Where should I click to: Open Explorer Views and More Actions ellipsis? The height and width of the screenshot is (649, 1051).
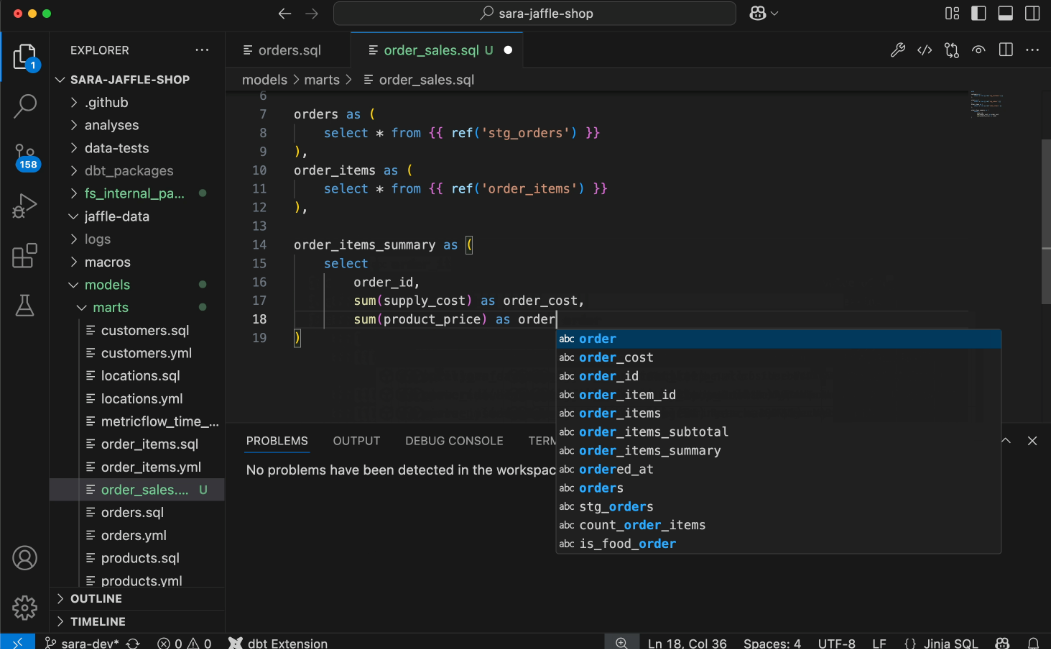(x=202, y=50)
